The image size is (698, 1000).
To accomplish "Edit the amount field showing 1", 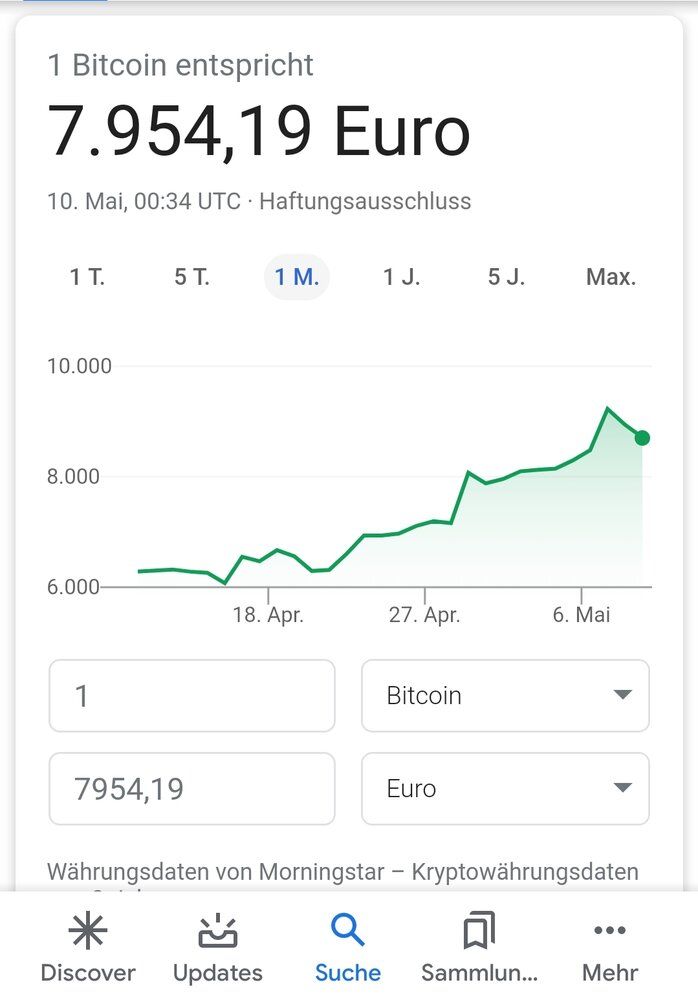I will coord(192,696).
